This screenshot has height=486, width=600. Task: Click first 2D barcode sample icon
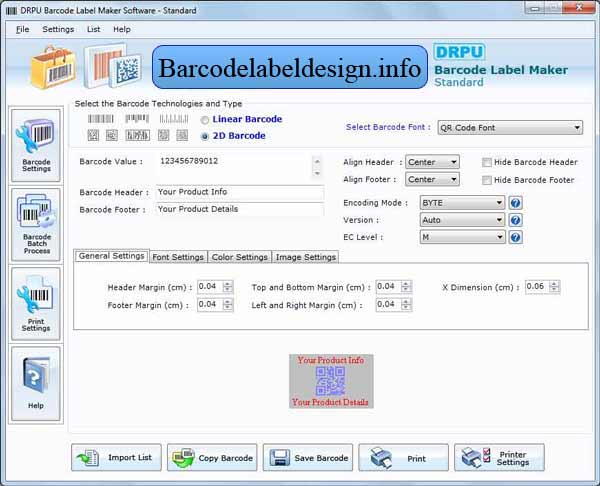coord(93,135)
